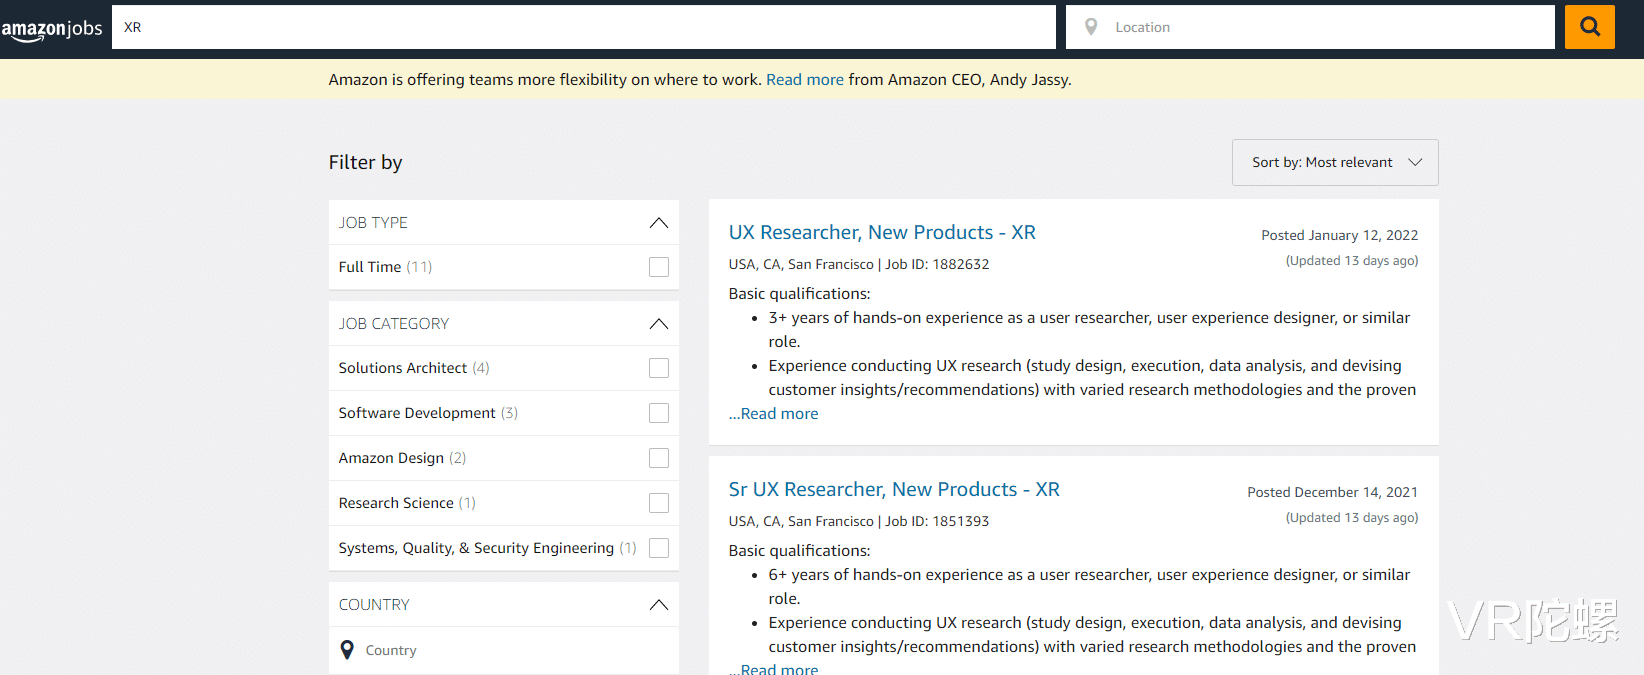The height and width of the screenshot is (675, 1644).
Task: Click the orange search magnifier button
Action: [1589, 27]
